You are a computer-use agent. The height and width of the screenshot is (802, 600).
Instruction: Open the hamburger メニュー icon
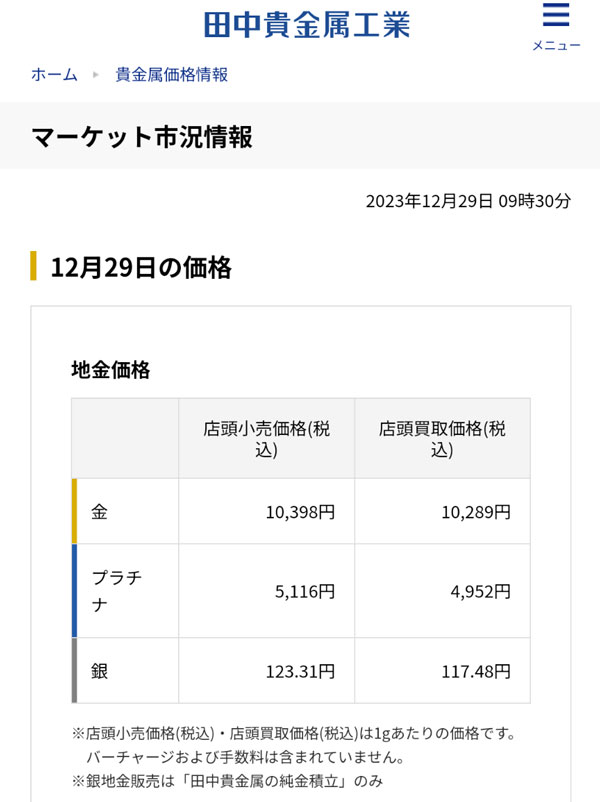[556, 26]
